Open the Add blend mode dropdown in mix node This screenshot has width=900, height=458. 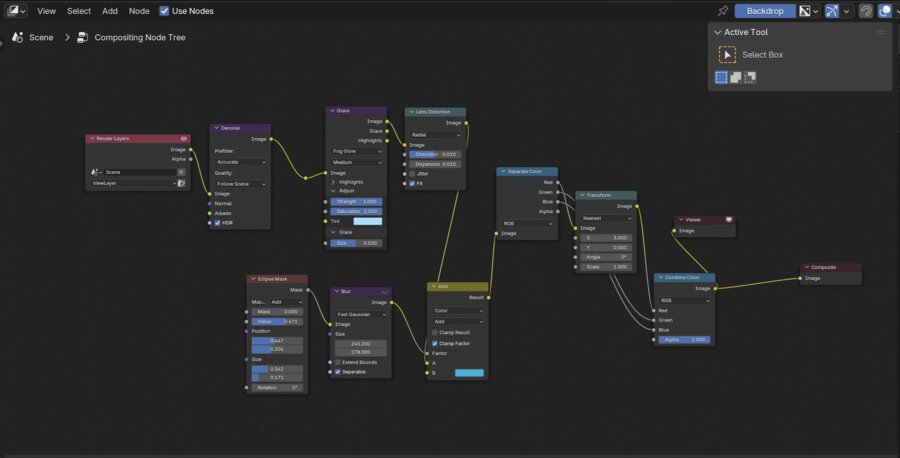point(457,321)
